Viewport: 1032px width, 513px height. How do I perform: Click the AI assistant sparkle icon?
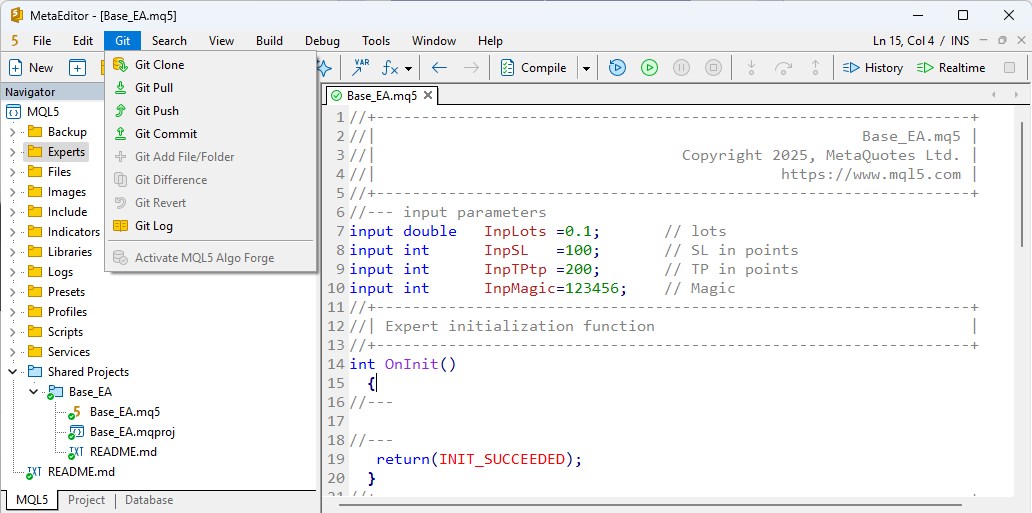[x=324, y=67]
